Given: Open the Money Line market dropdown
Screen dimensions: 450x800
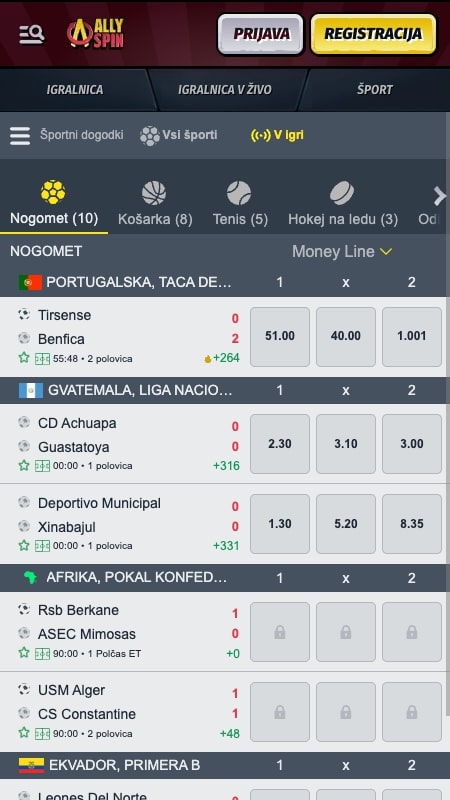Looking at the screenshot, I should click(x=341, y=252).
